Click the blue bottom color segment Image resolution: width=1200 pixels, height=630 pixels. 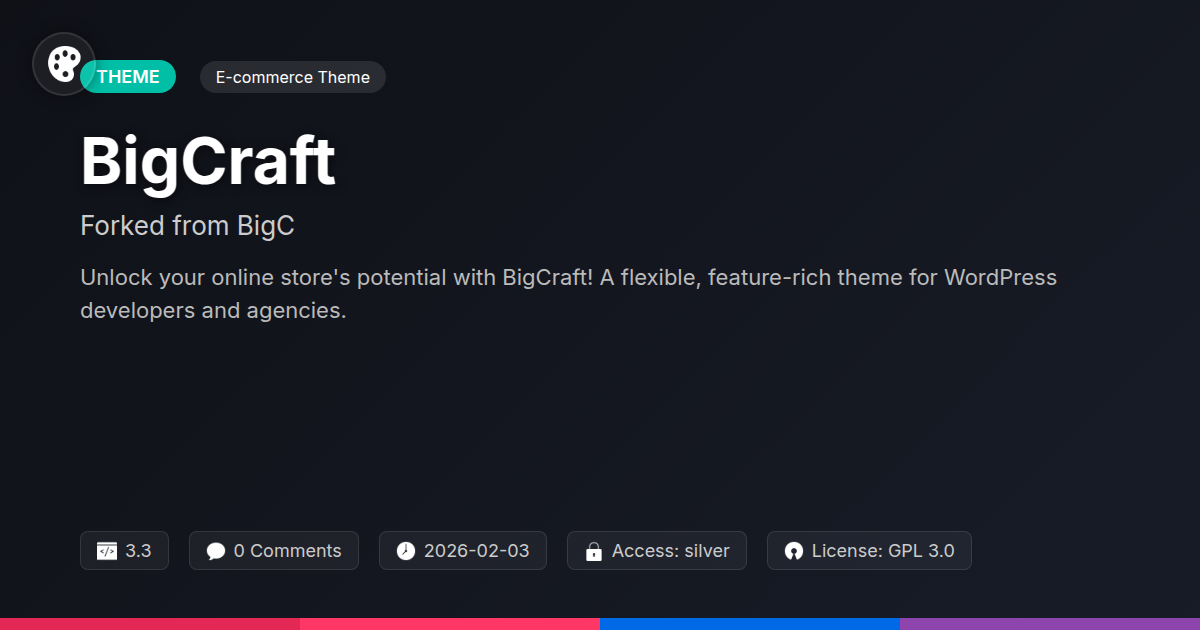point(750,623)
